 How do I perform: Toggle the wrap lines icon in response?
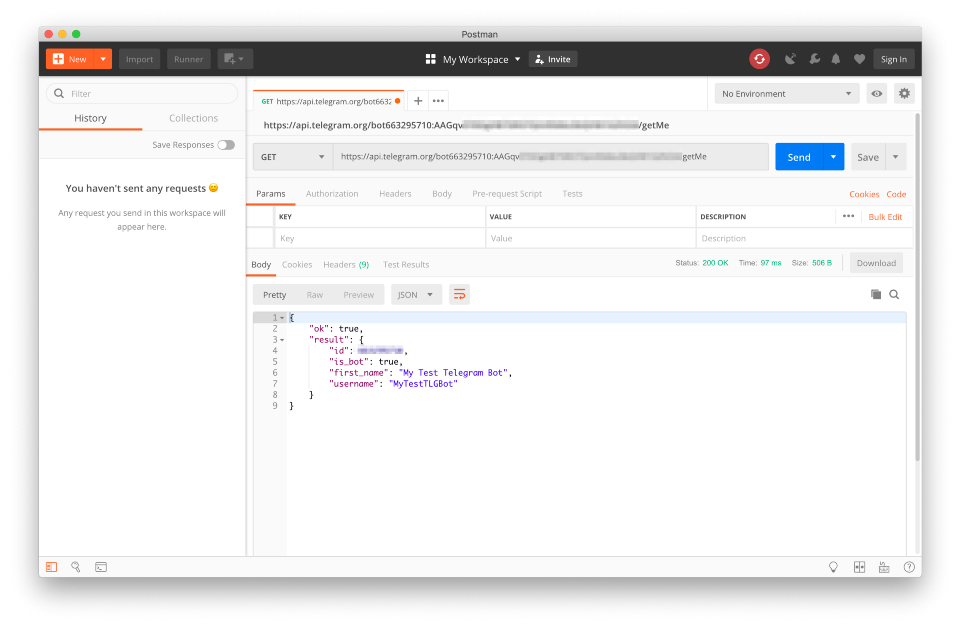pos(459,295)
